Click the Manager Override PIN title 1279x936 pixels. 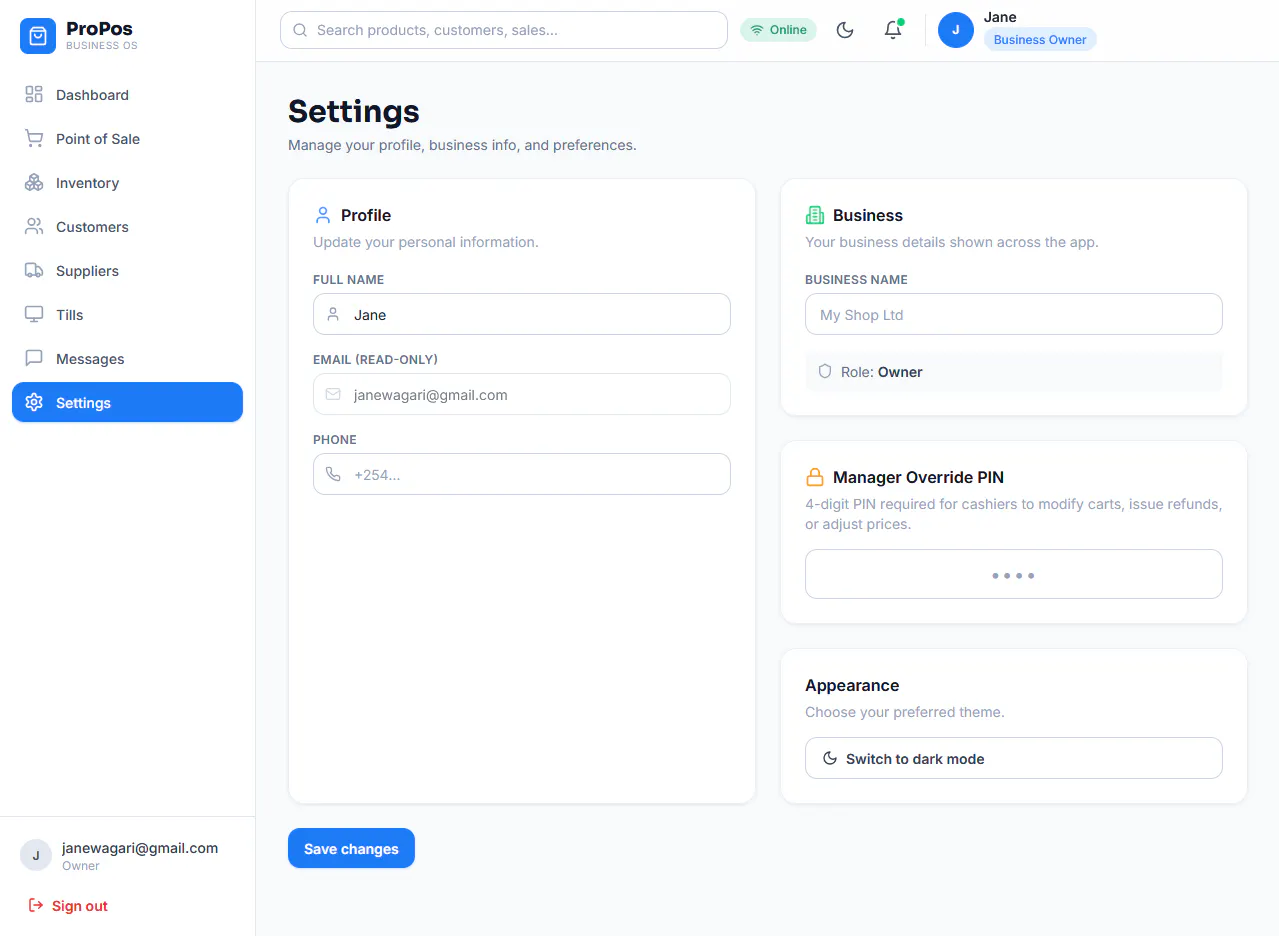pos(918,477)
